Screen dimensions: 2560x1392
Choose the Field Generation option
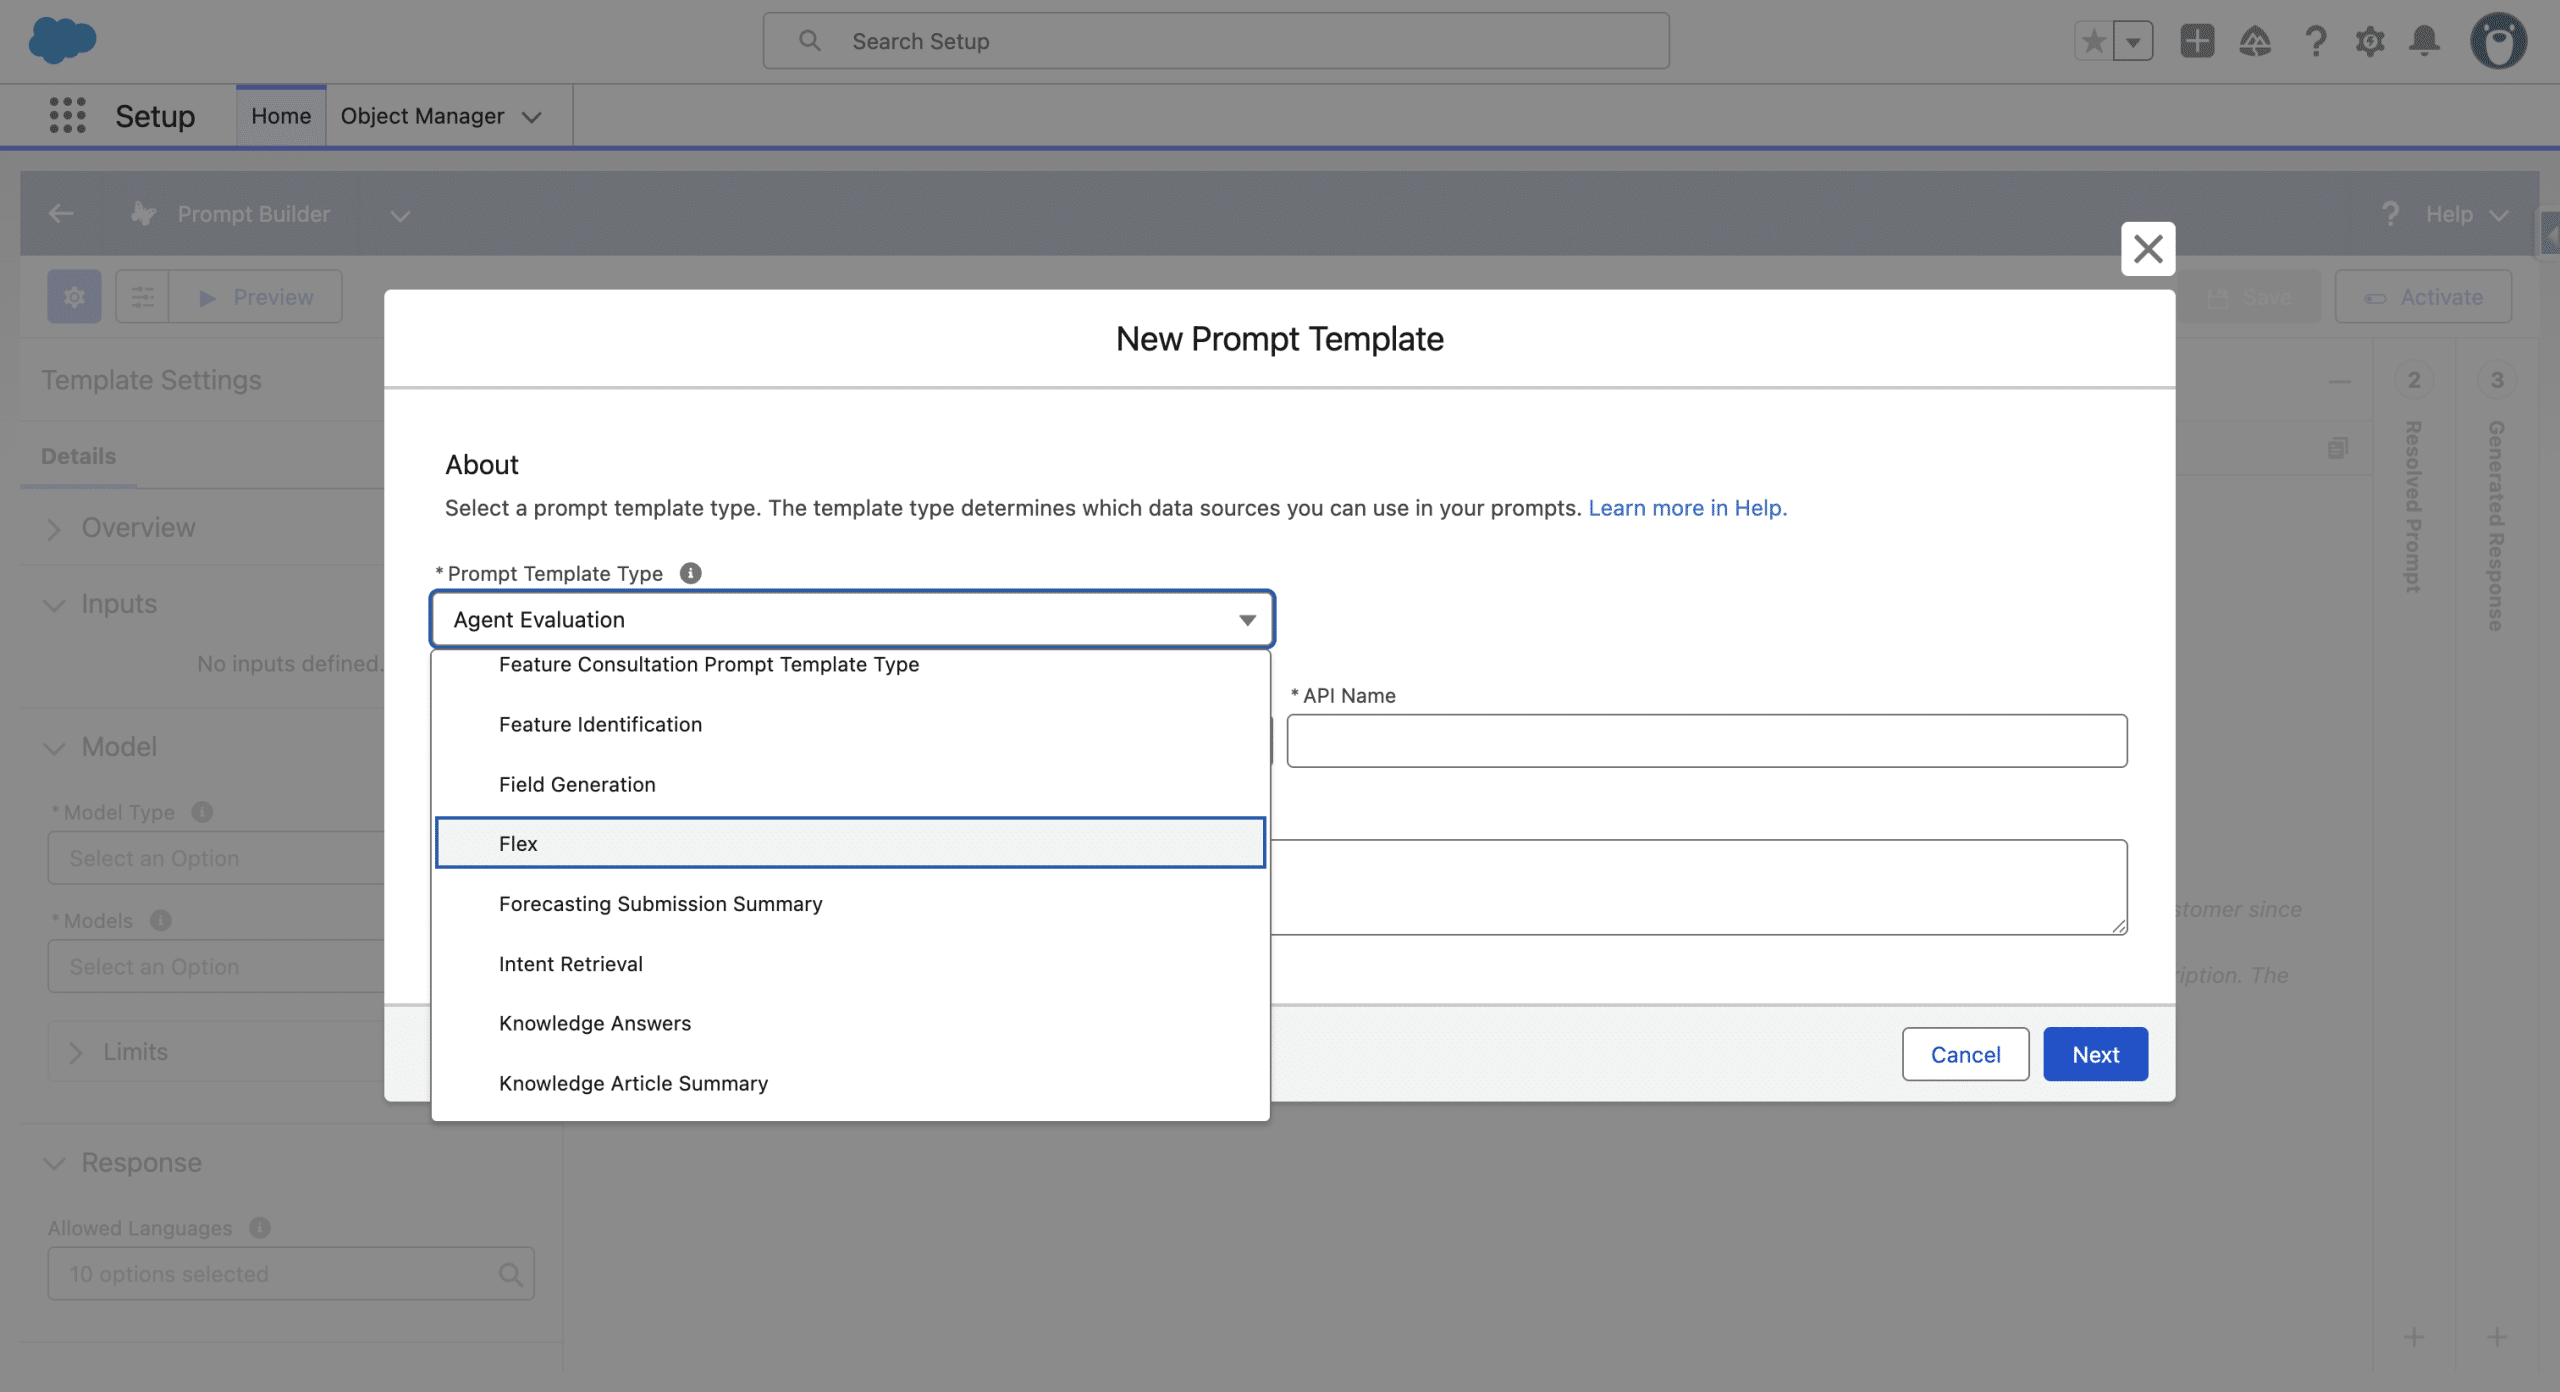point(577,784)
